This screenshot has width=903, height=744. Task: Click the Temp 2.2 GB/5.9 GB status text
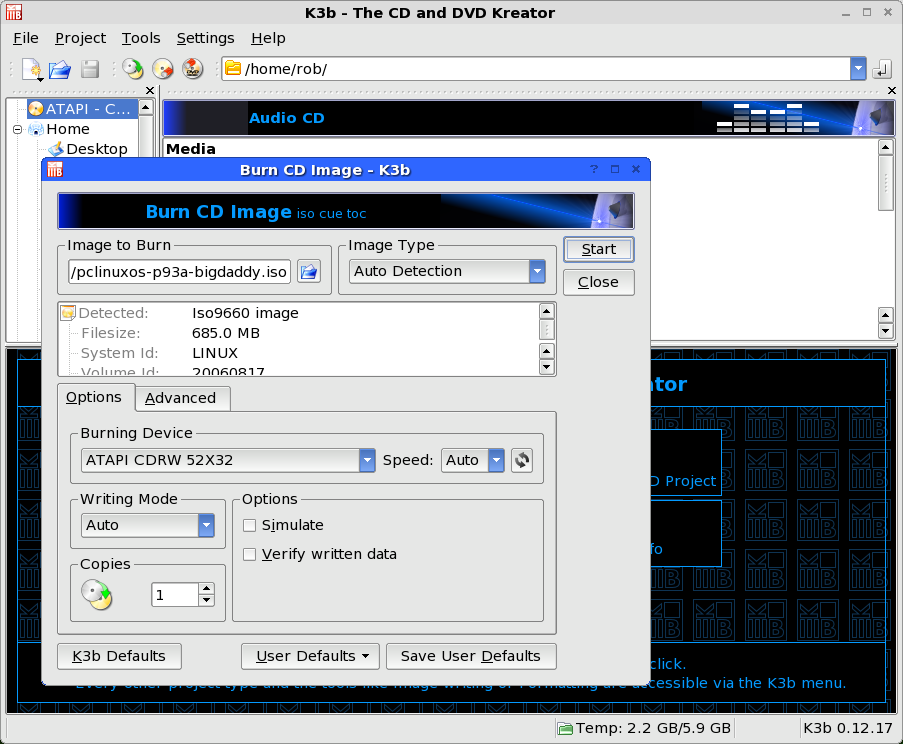[653, 728]
